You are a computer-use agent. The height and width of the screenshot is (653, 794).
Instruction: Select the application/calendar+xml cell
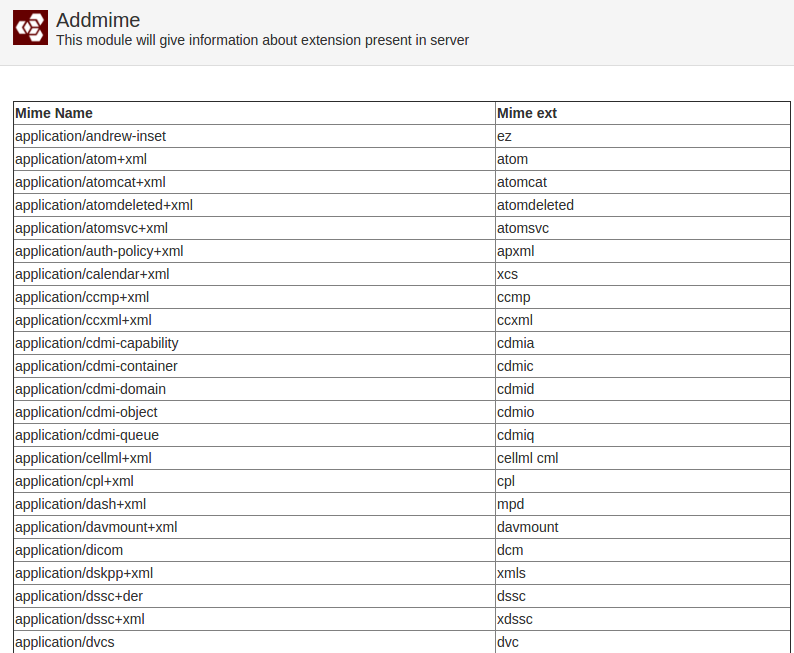coord(254,274)
